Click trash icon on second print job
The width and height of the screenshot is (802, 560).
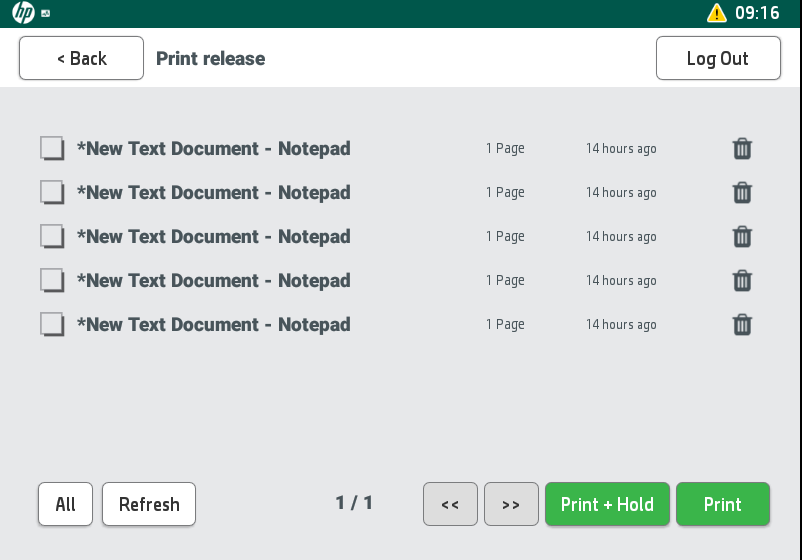point(742,193)
